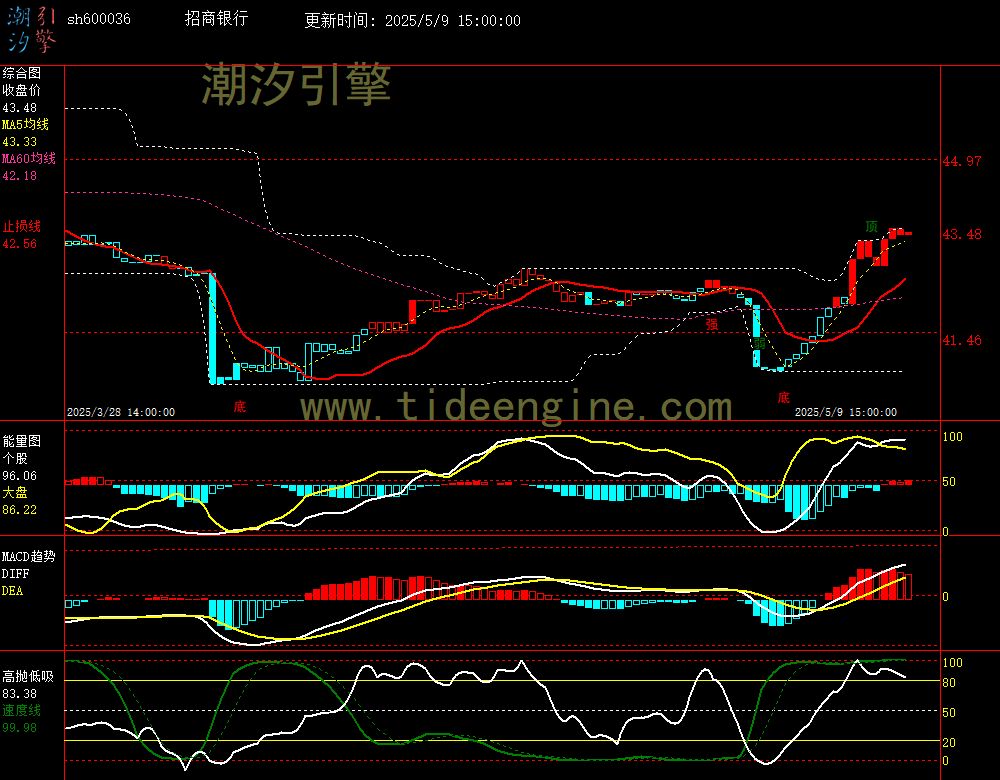Select the stock code sh600036
Image resolution: width=1000 pixels, height=780 pixels.
(x=99, y=19)
